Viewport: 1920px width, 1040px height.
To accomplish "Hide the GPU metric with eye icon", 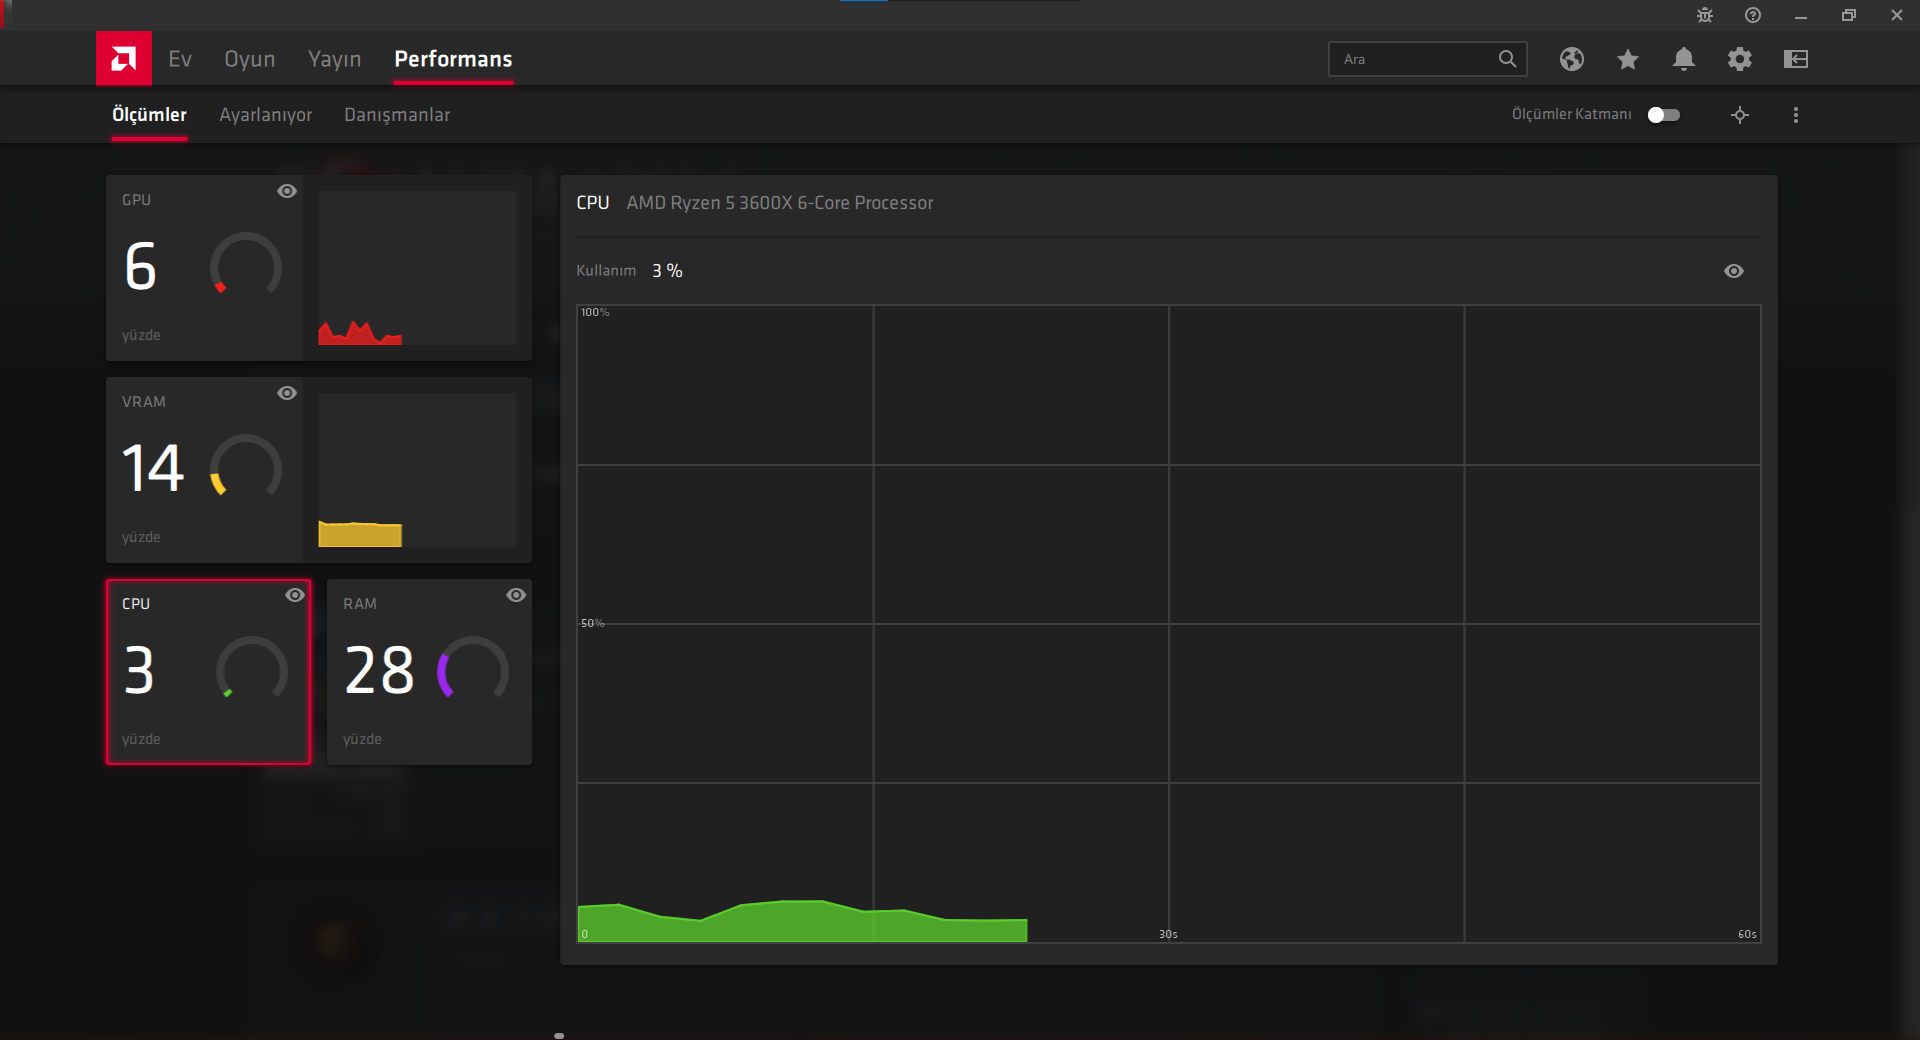I will 287,191.
